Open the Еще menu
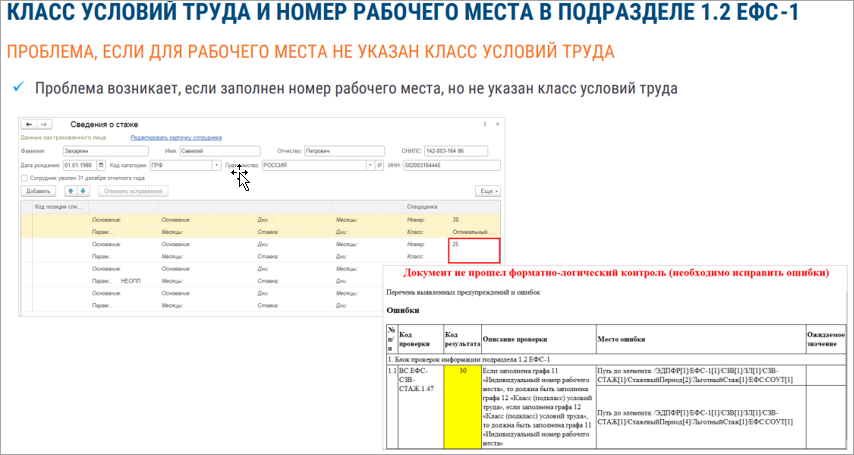 487,191
